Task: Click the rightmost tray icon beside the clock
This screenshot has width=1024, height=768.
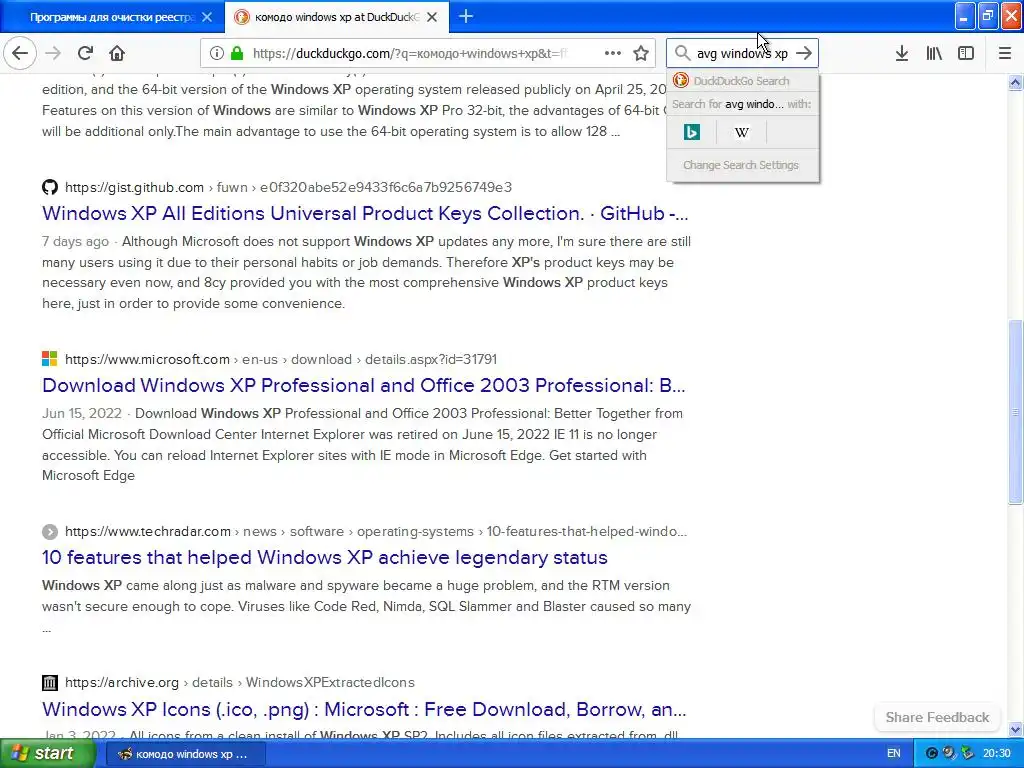Action: tap(968, 753)
